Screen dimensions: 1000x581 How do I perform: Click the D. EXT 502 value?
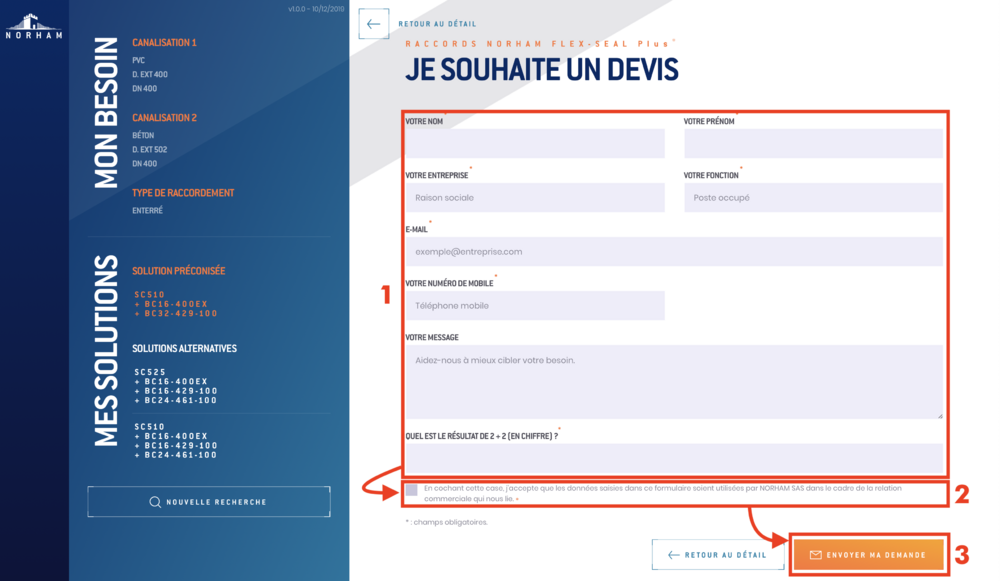pyautogui.click(x=150, y=150)
